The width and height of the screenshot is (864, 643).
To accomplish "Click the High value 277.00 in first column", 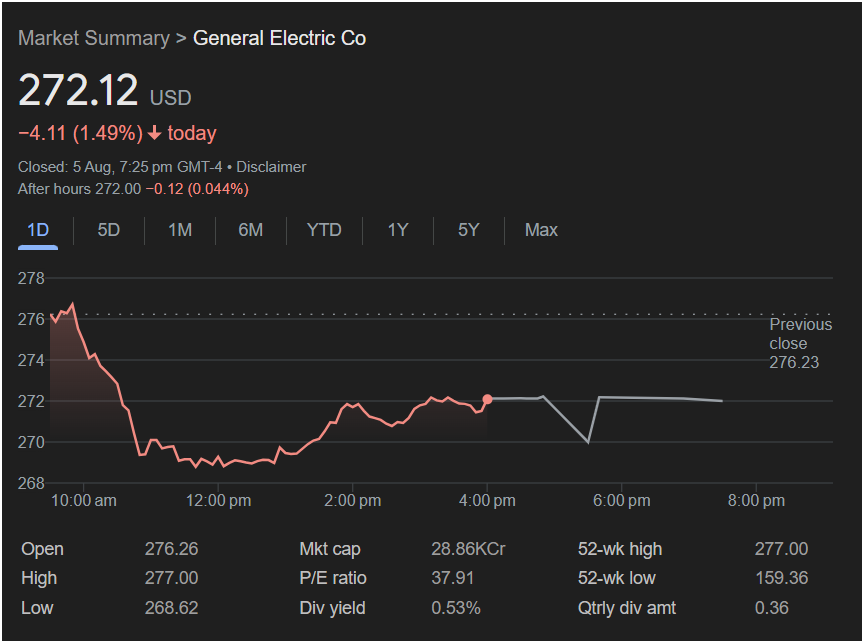I will tap(171, 578).
